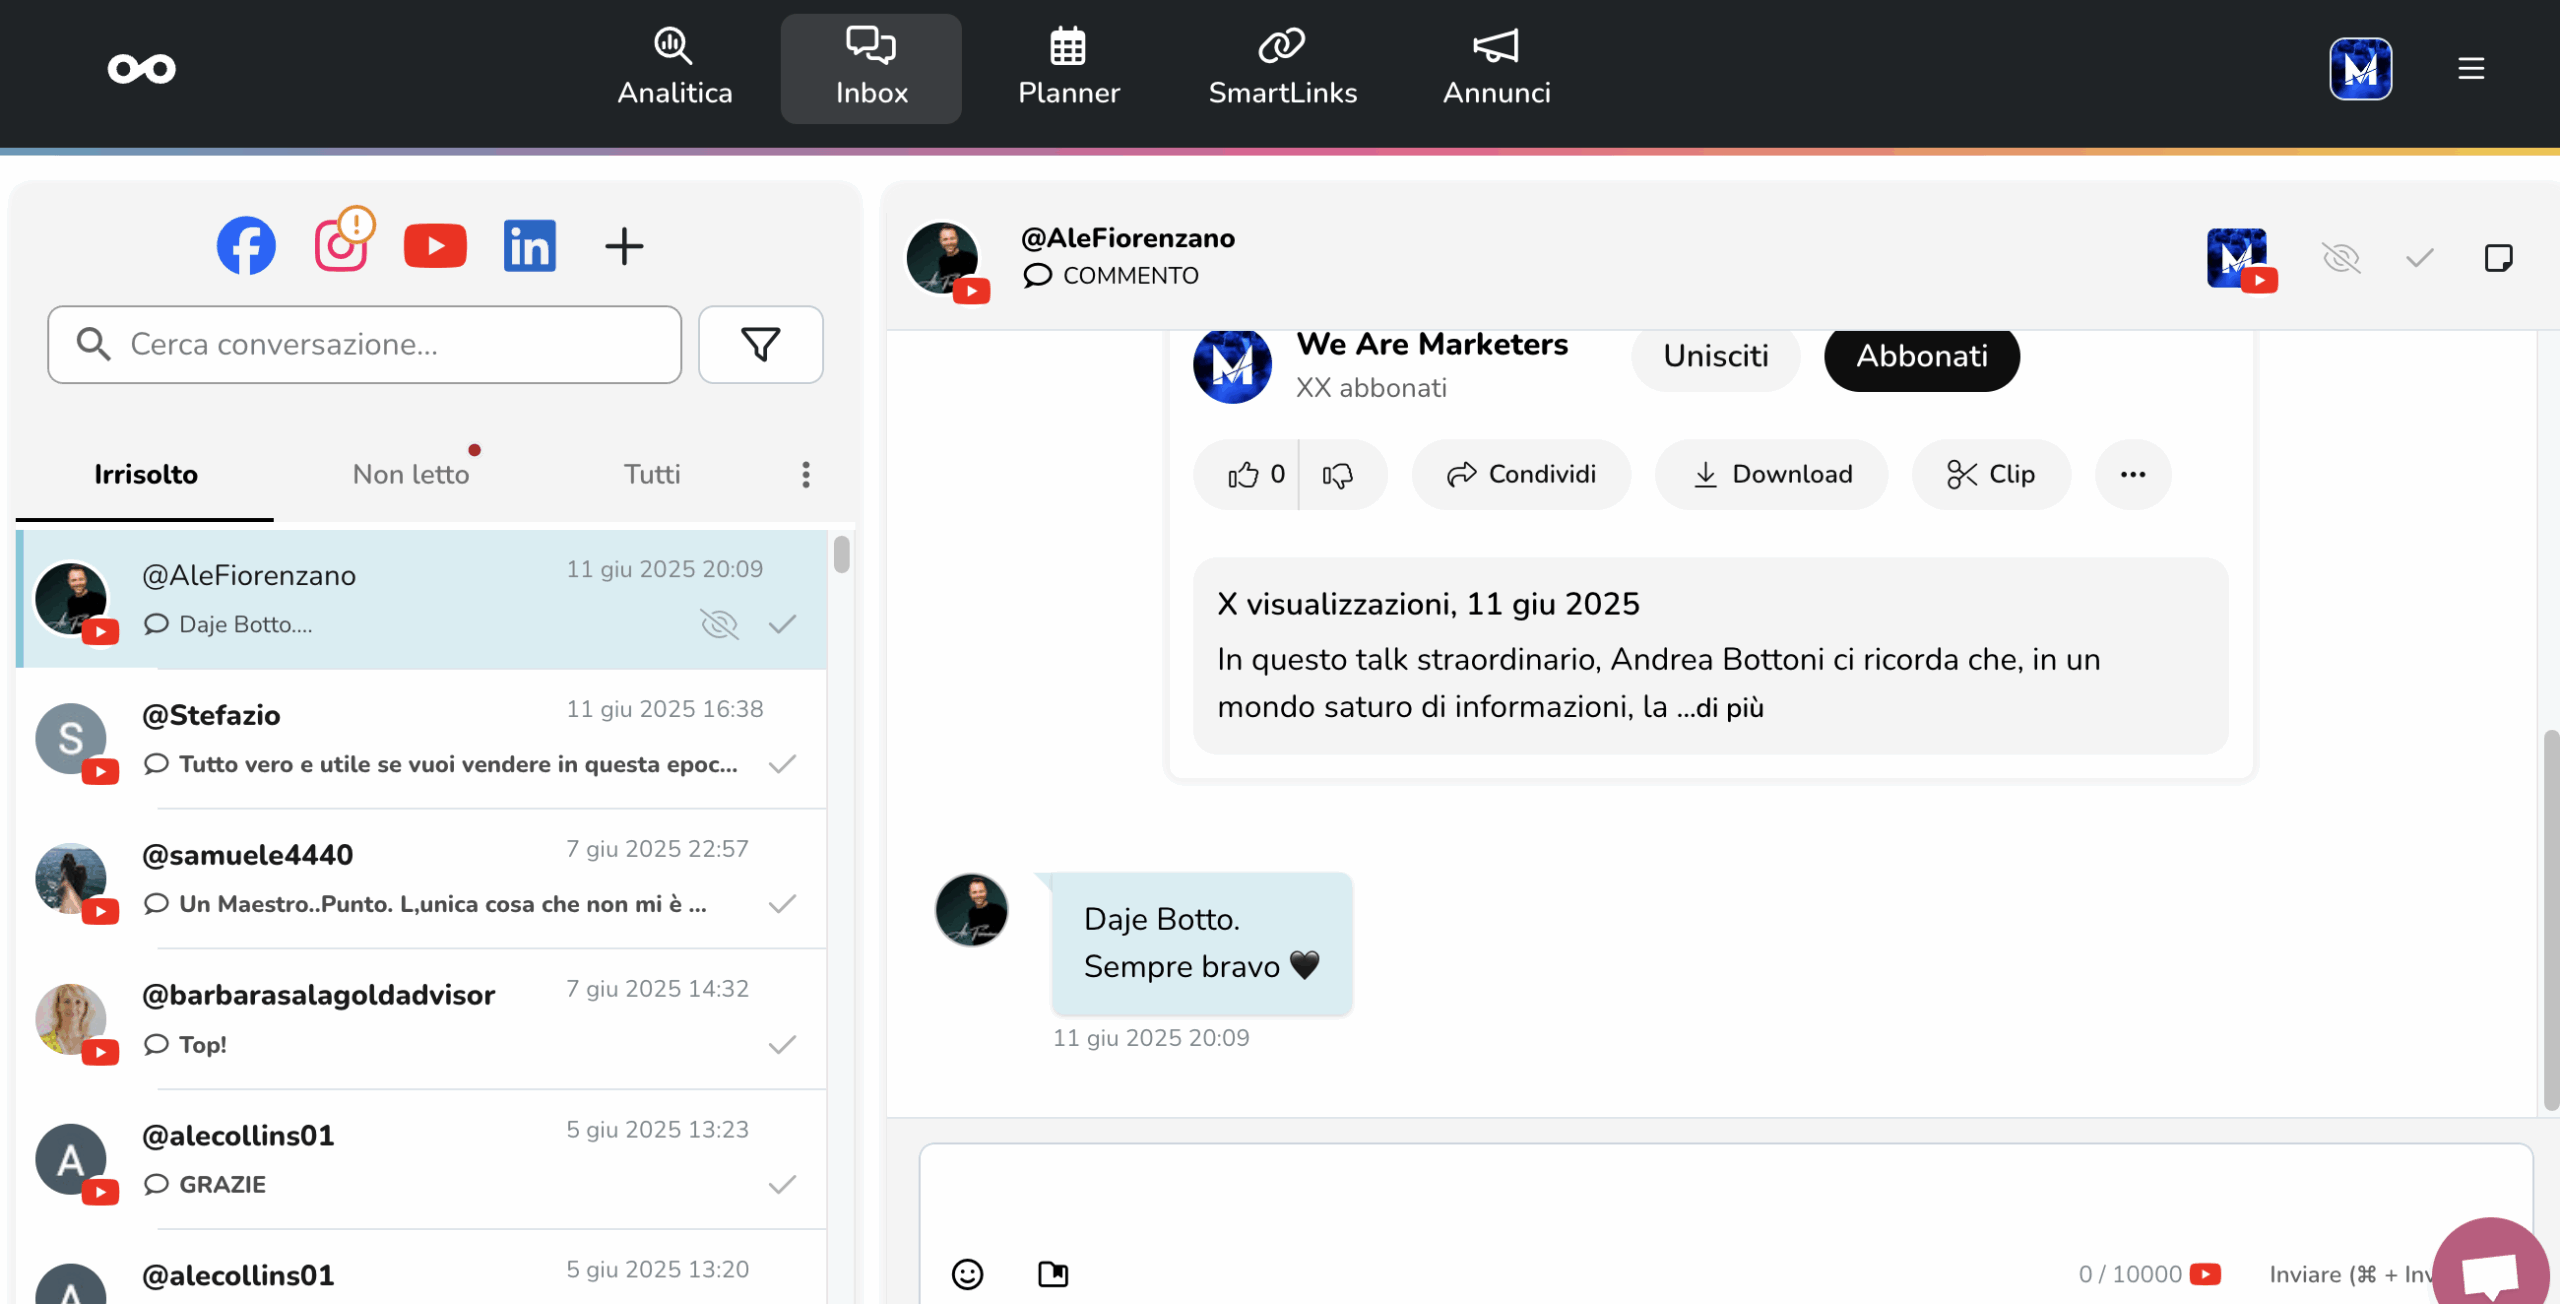
Task: Mark @Stefazio conversation as resolved
Action: [782, 764]
